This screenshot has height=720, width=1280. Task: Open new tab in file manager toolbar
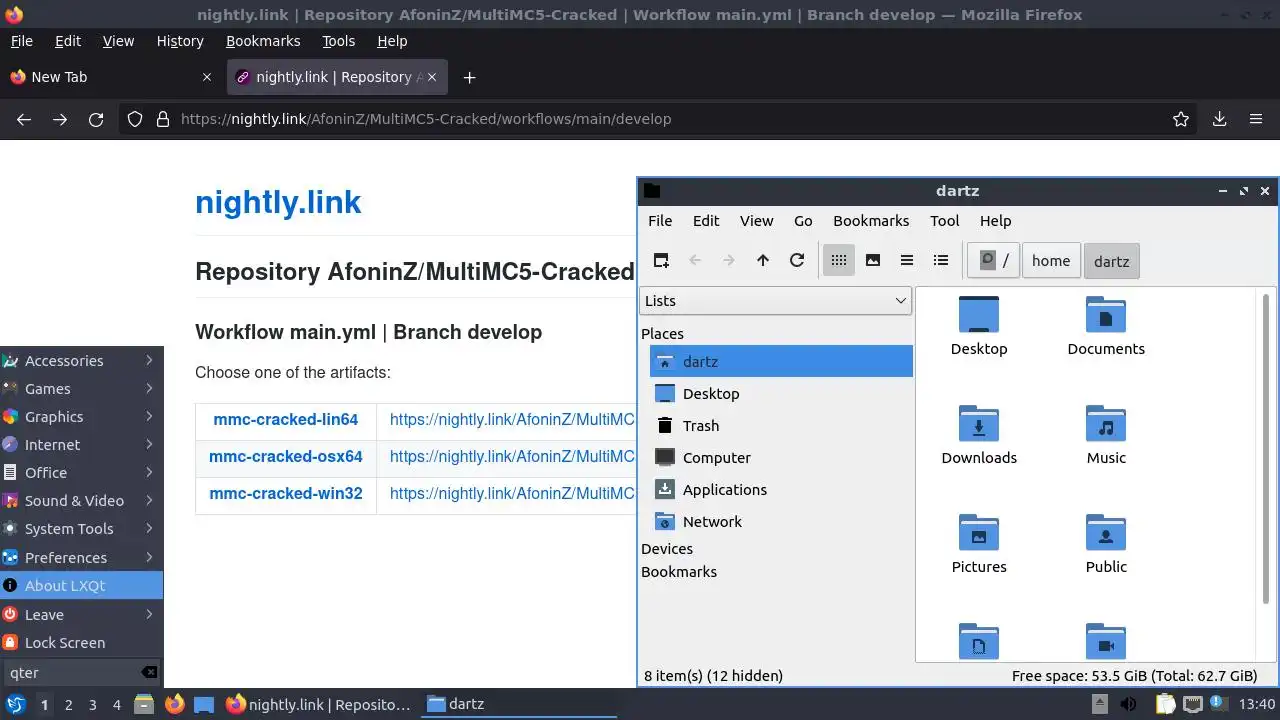click(x=661, y=260)
